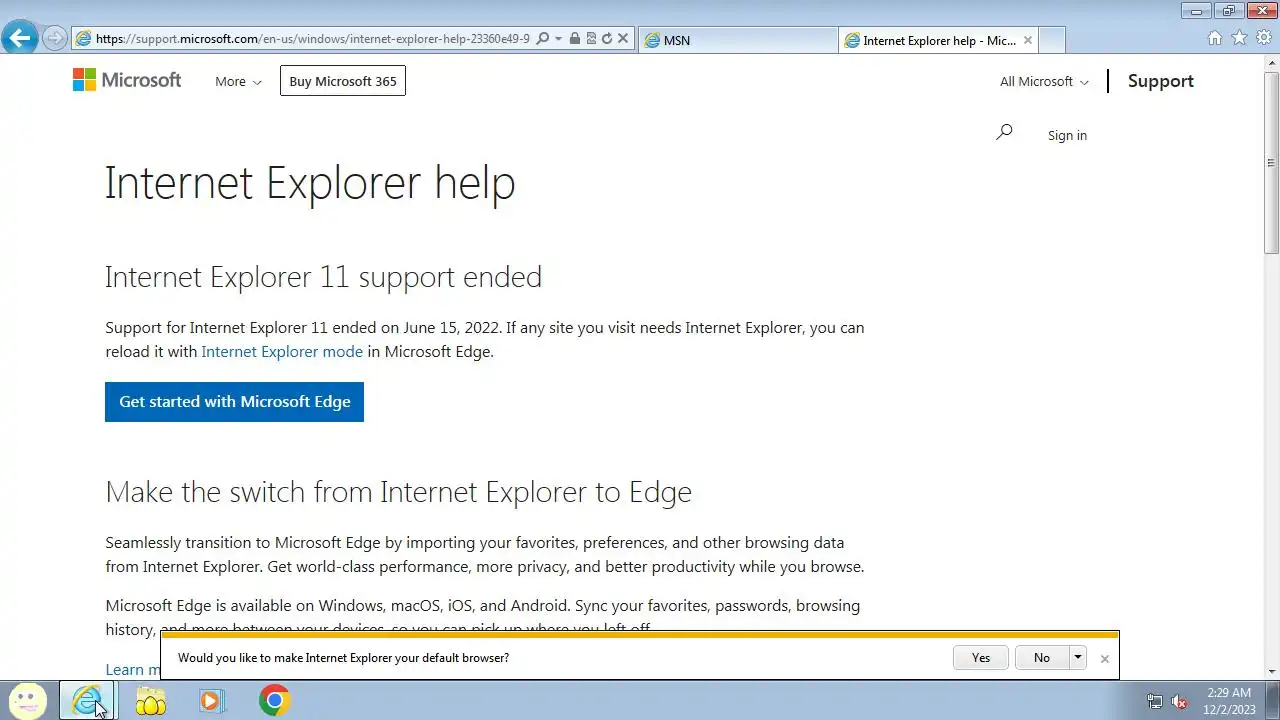Click the compatibility view icon in address bar
The image size is (1280, 720).
point(591,39)
